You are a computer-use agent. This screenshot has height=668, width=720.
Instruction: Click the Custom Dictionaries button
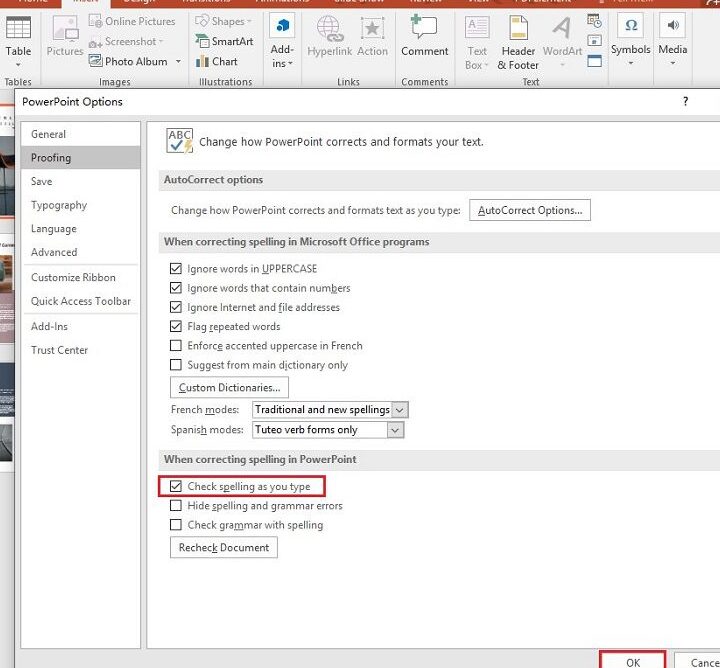click(229, 387)
